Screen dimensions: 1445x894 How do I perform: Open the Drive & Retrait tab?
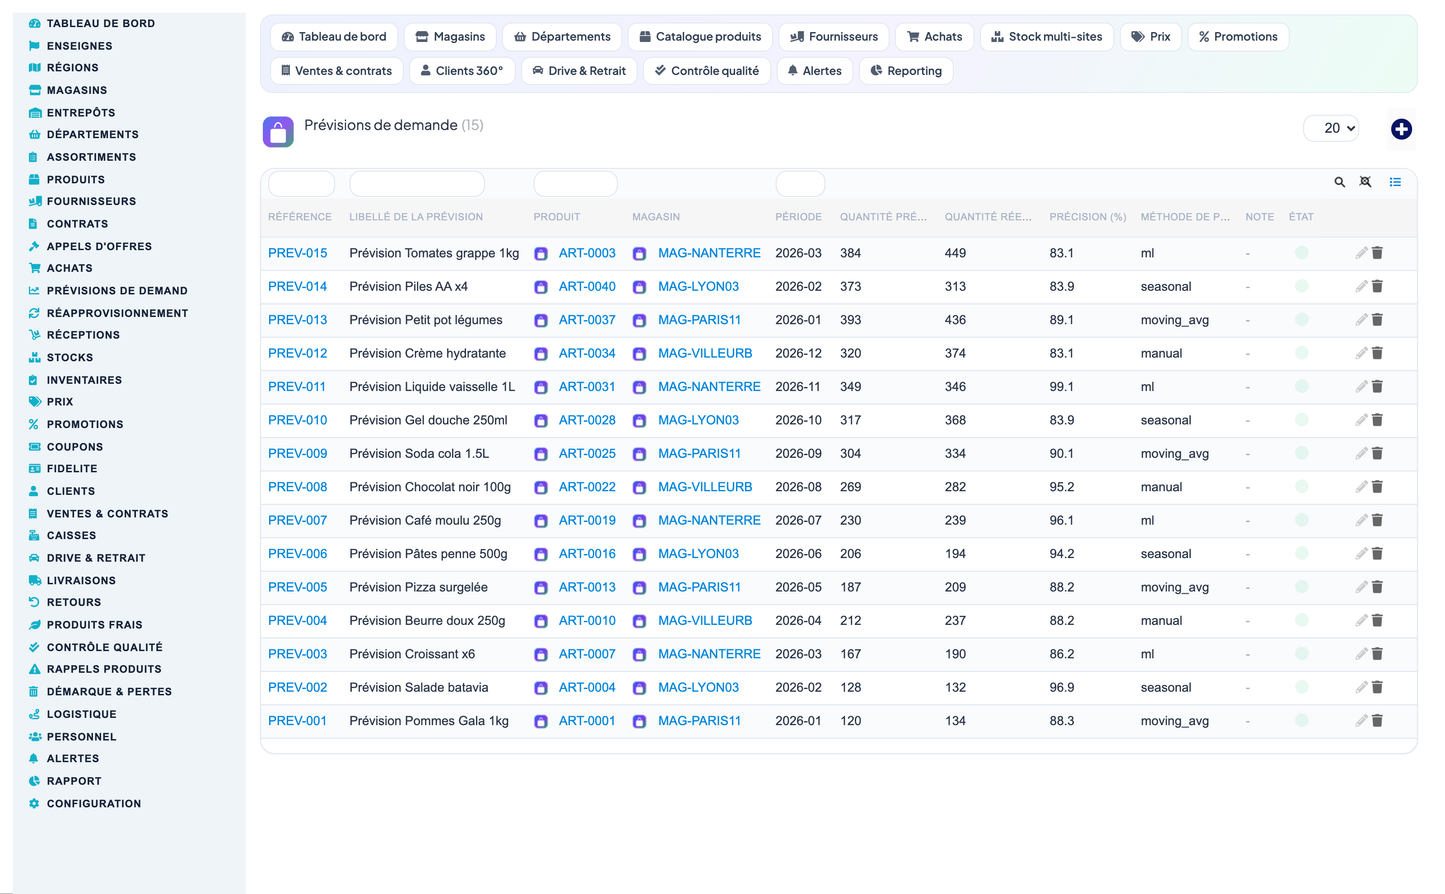point(579,71)
